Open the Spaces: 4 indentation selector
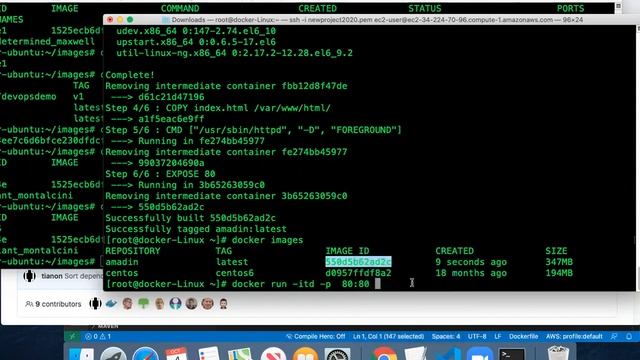640x360 pixels. coord(446,337)
